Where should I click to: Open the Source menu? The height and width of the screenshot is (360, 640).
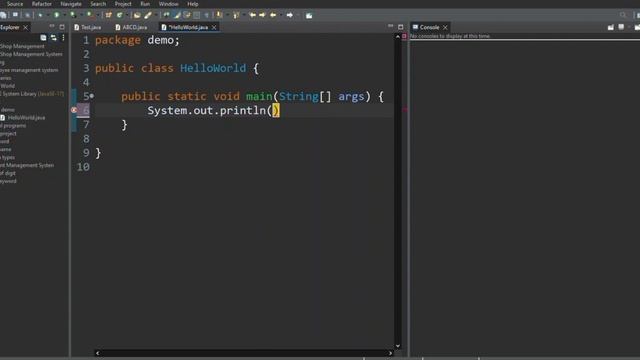(x=15, y=4)
